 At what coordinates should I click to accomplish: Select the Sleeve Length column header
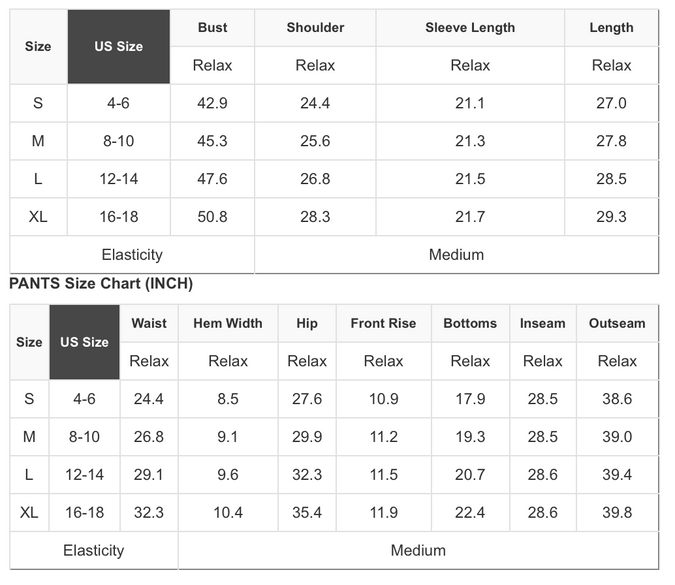470,28
